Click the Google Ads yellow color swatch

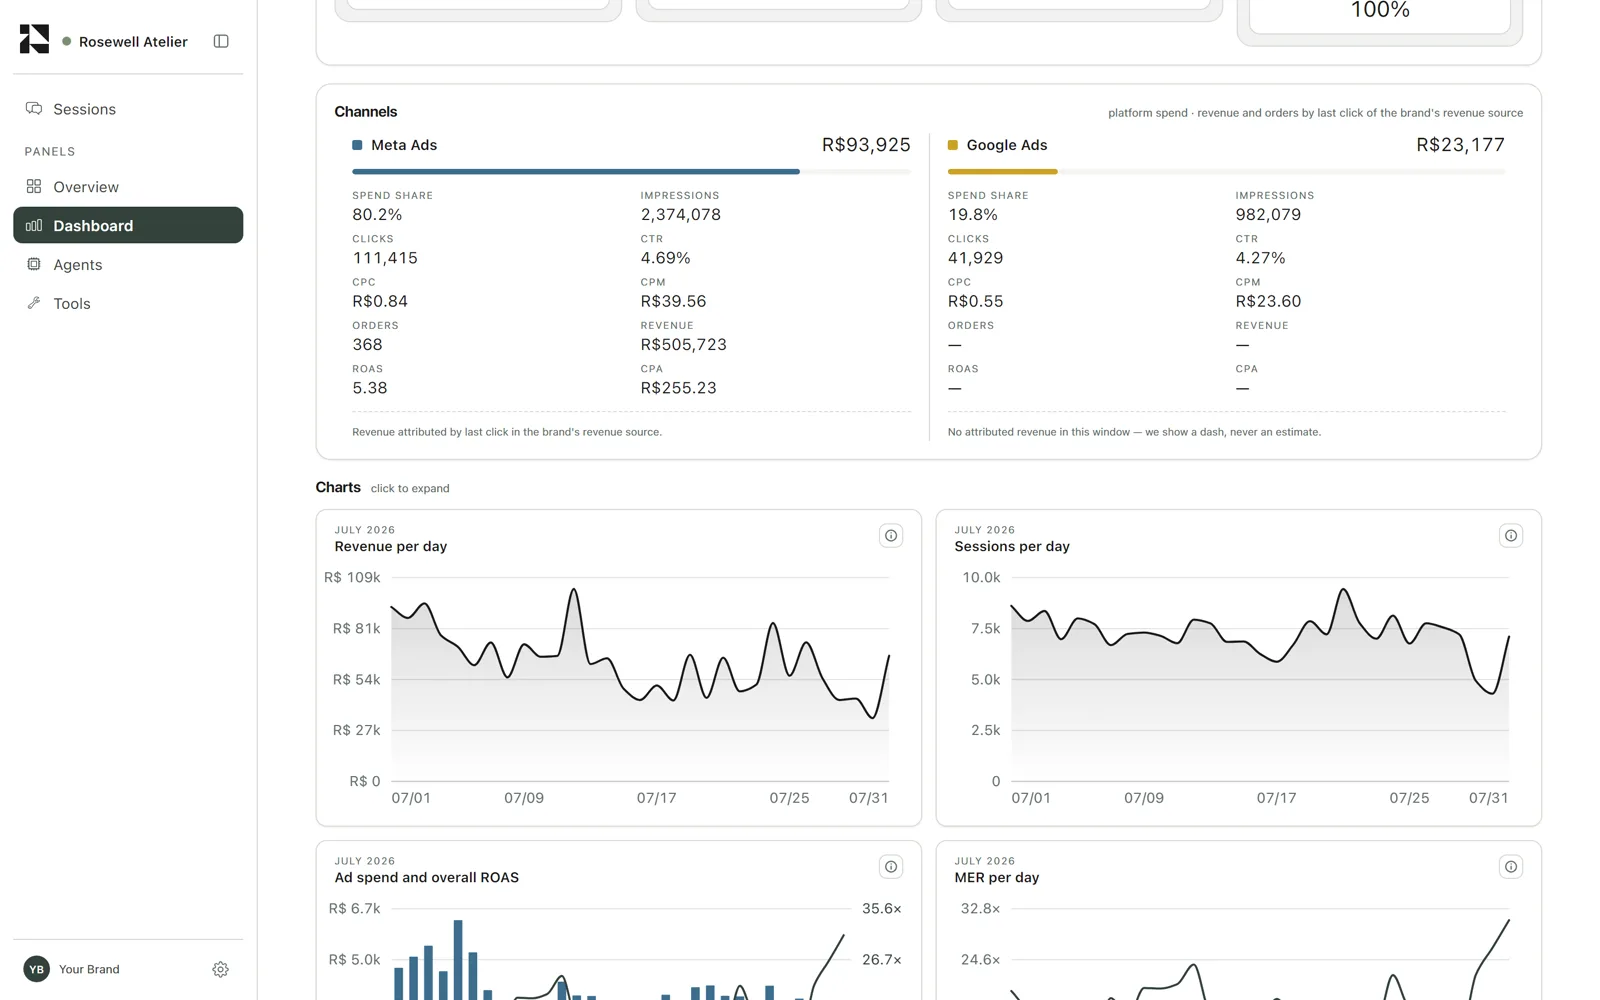(x=953, y=145)
